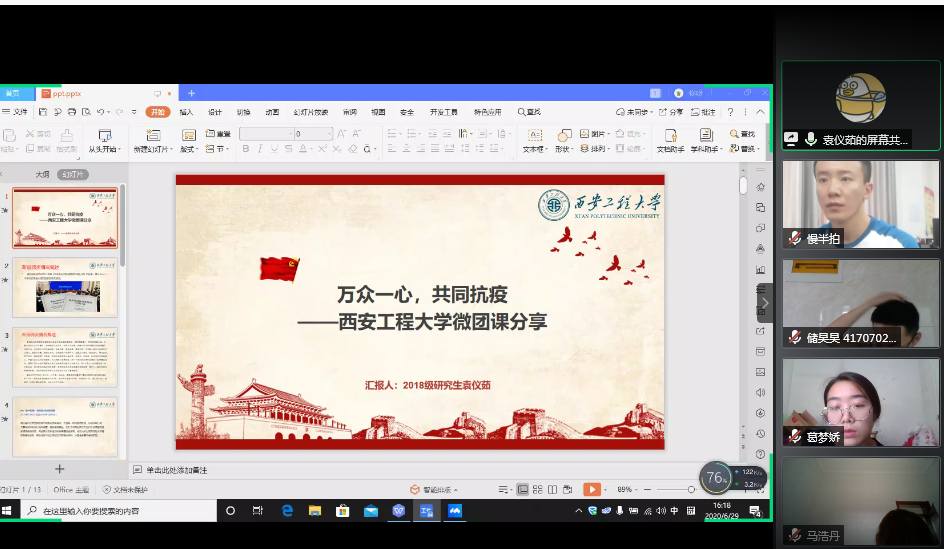The image size is (944, 549).
Task: Toggle bold formatting
Action: (x=246, y=149)
